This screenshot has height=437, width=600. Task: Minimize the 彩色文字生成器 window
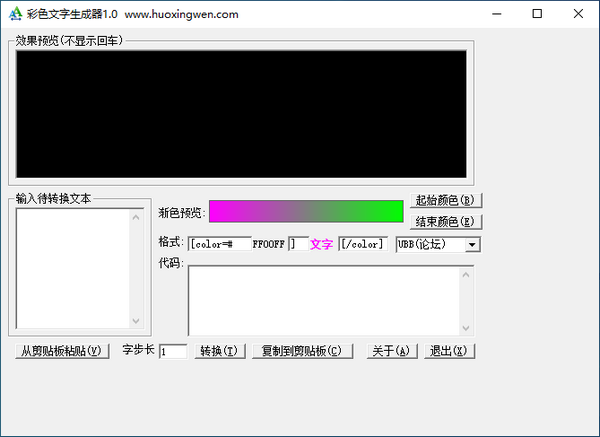coord(492,14)
